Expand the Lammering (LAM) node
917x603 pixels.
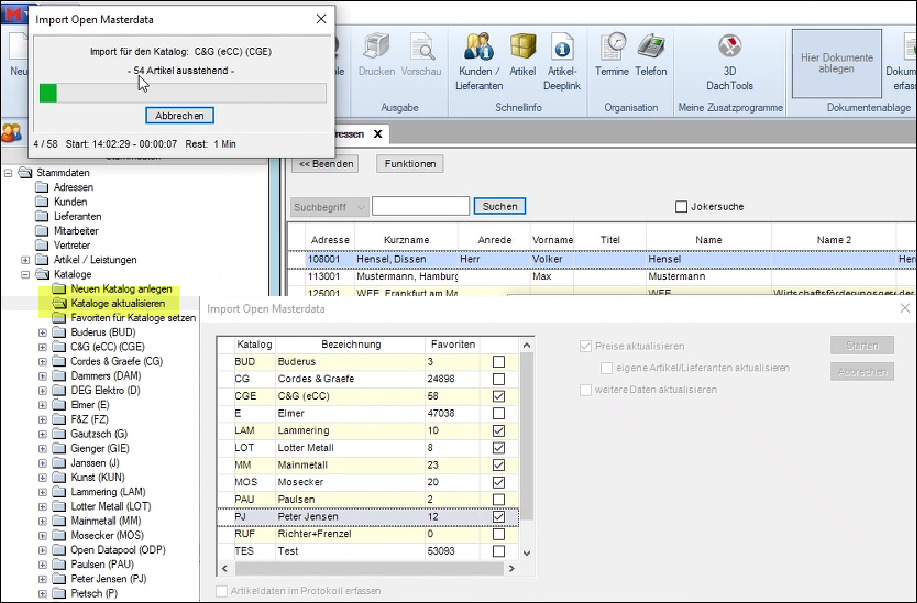42,492
